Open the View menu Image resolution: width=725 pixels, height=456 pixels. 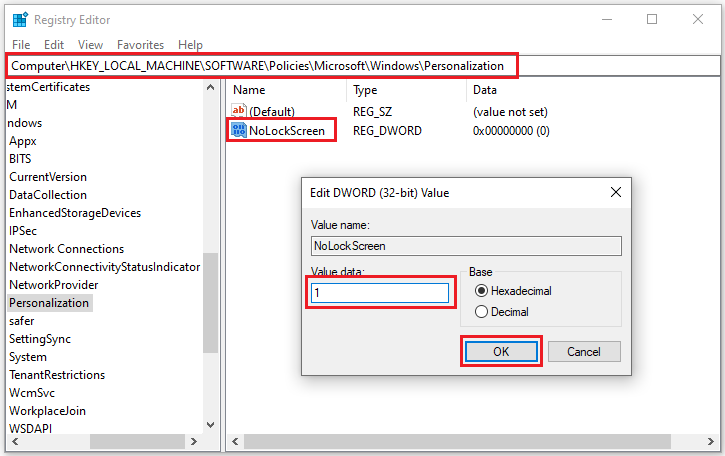coord(90,45)
